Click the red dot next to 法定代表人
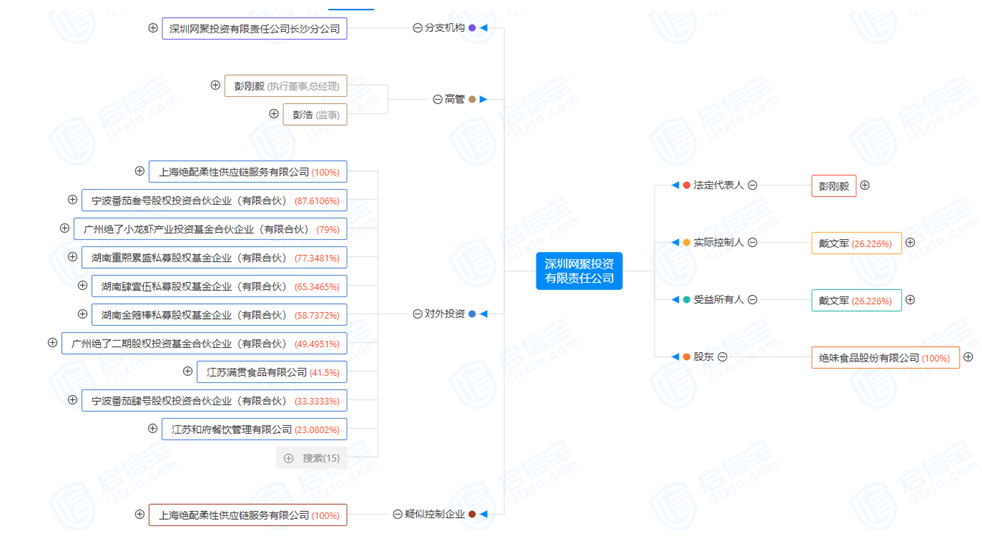This screenshot has height=536, width=982. pos(686,185)
